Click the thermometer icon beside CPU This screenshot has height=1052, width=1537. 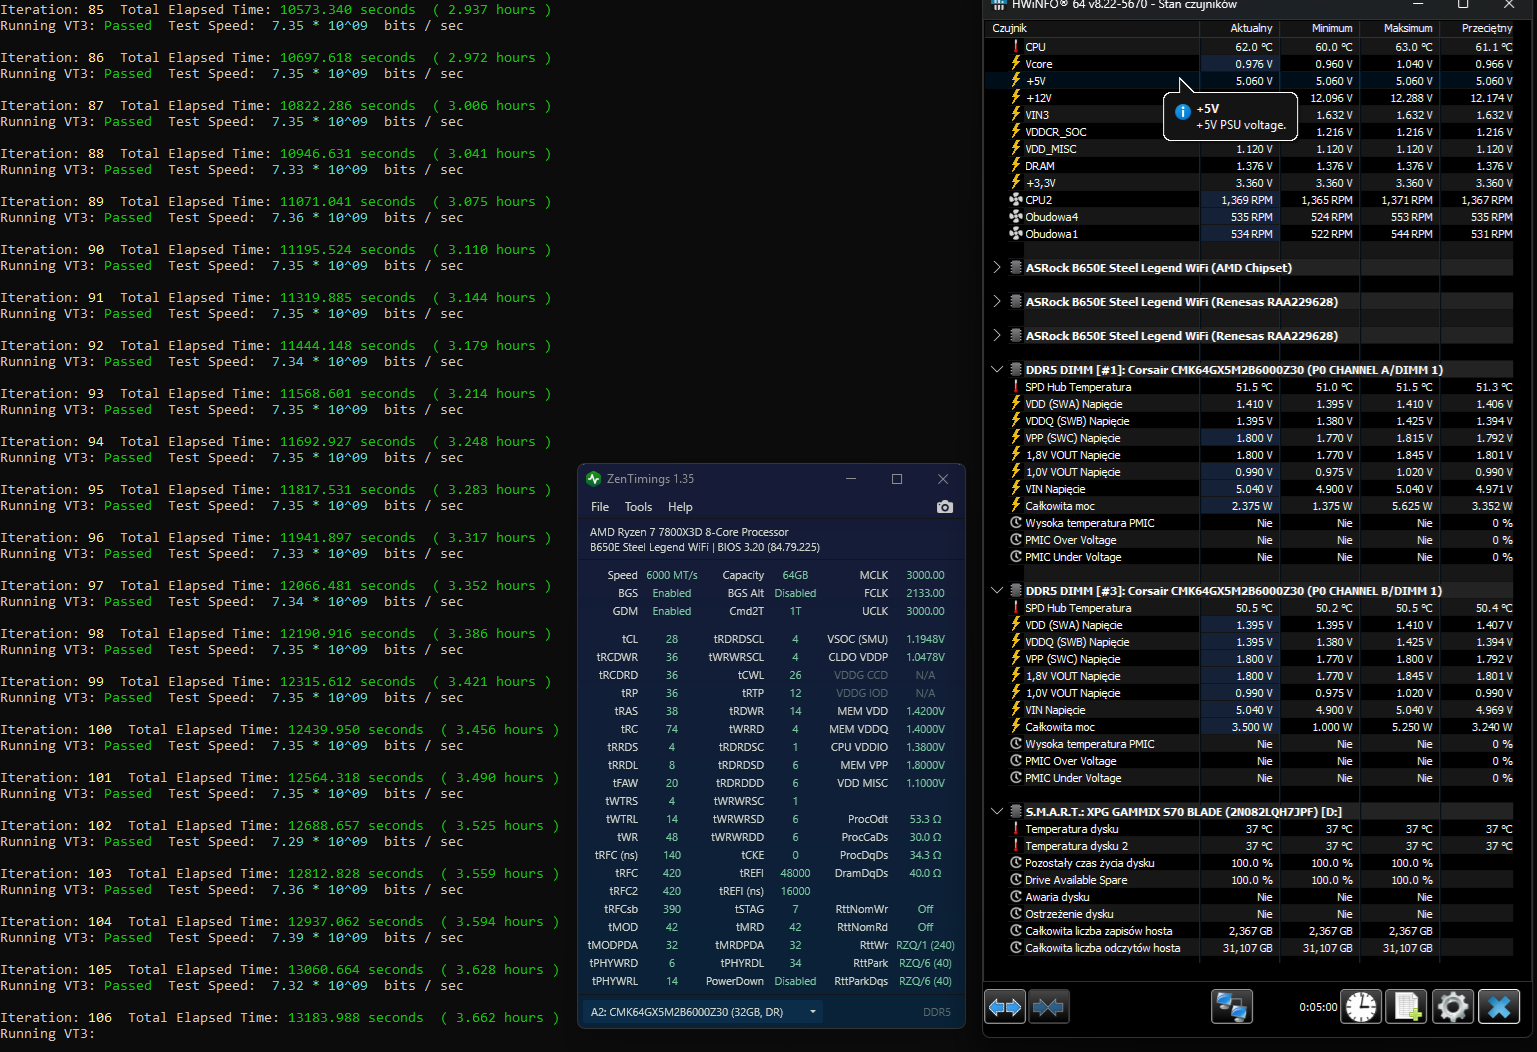1016,47
